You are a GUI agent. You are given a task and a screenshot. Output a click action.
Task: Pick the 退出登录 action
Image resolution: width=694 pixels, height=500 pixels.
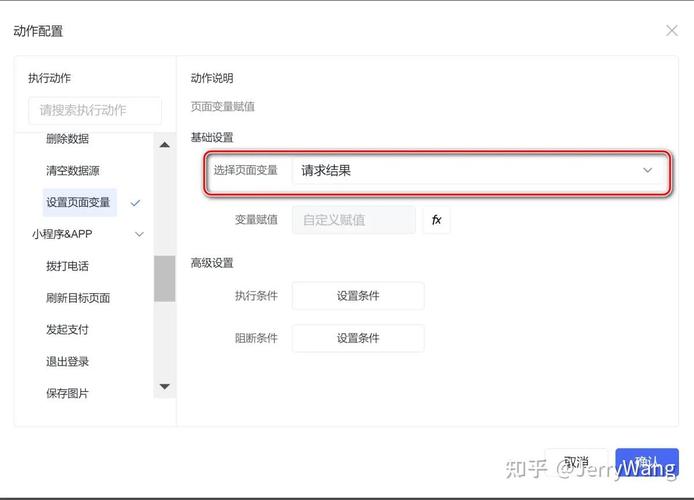[67, 362]
